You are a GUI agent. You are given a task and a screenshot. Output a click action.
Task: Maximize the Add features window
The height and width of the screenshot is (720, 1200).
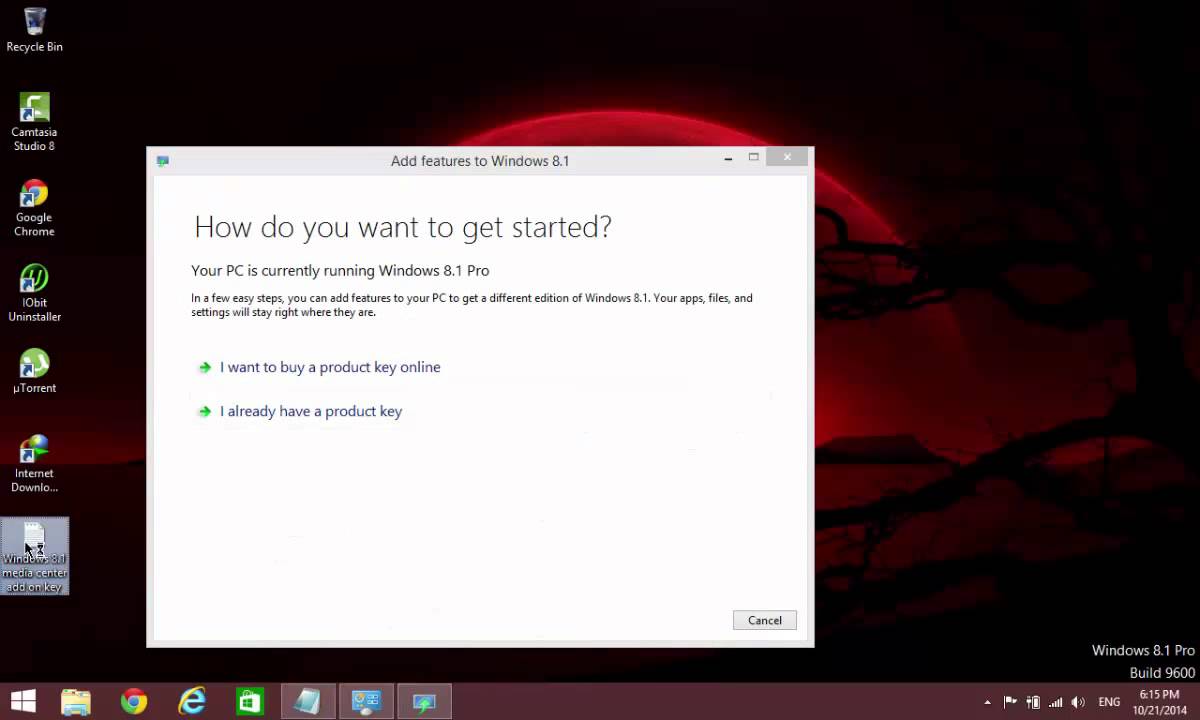[754, 158]
